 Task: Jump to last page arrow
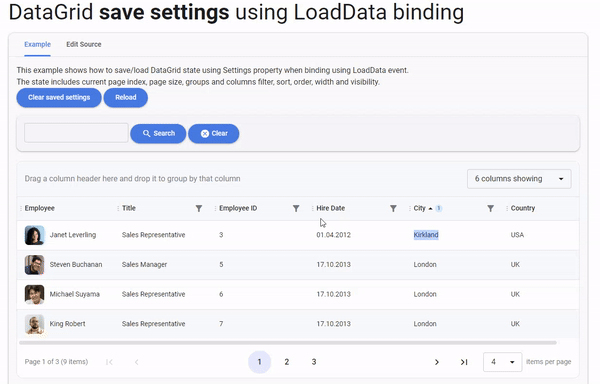click(x=464, y=362)
